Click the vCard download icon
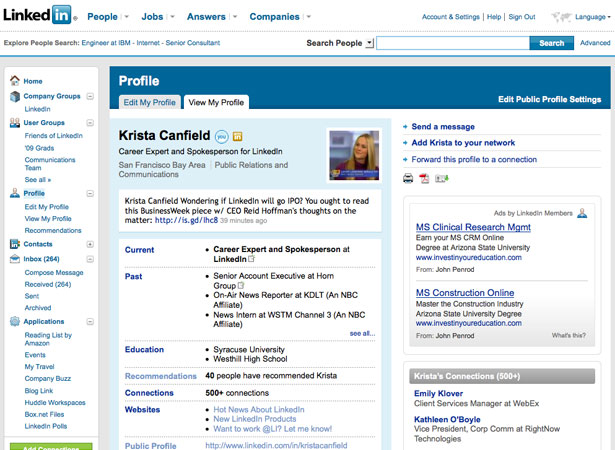 tap(442, 179)
